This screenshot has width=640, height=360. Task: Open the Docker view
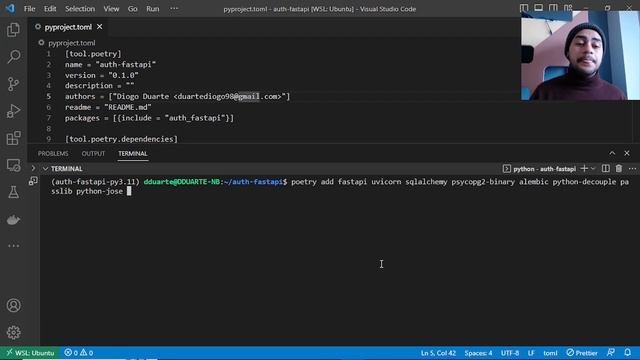click(13, 220)
